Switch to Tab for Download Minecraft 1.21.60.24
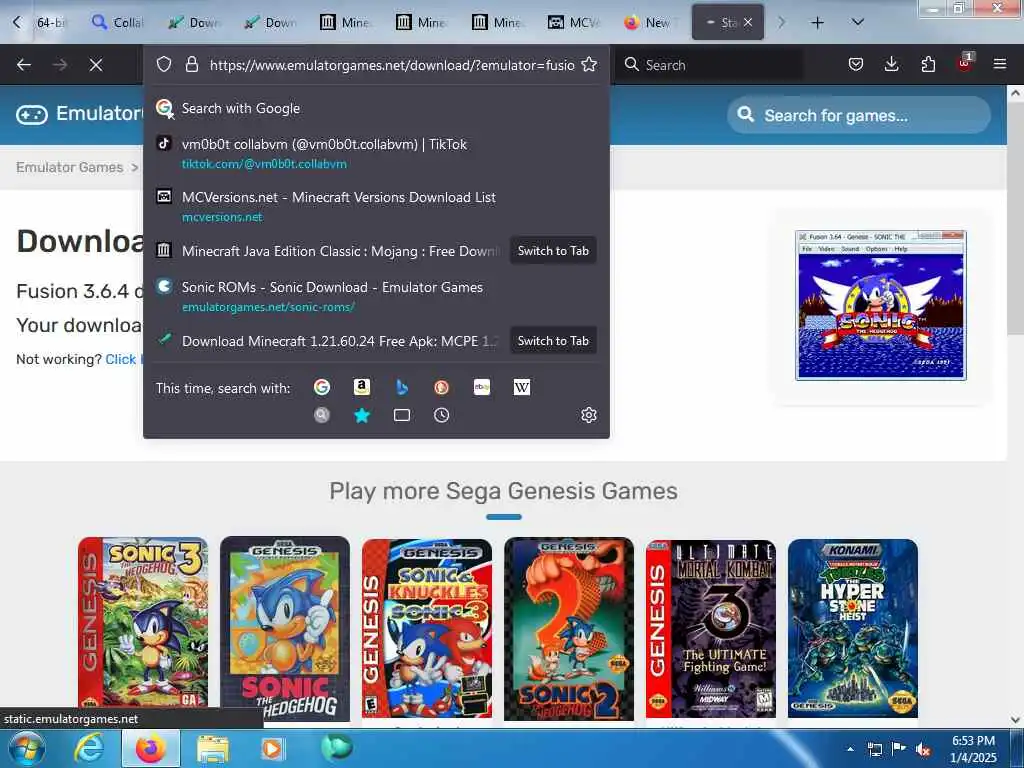Image resolution: width=1024 pixels, height=768 pixels. click(553, 341)
